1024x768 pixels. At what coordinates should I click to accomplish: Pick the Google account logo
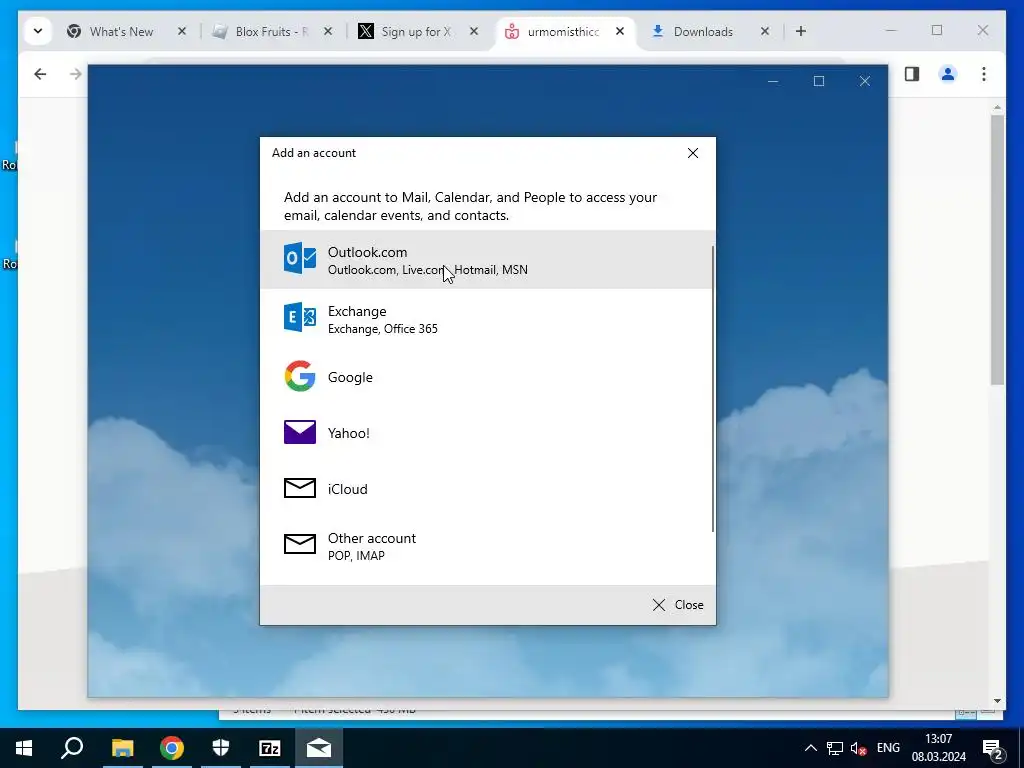[300, 376]
